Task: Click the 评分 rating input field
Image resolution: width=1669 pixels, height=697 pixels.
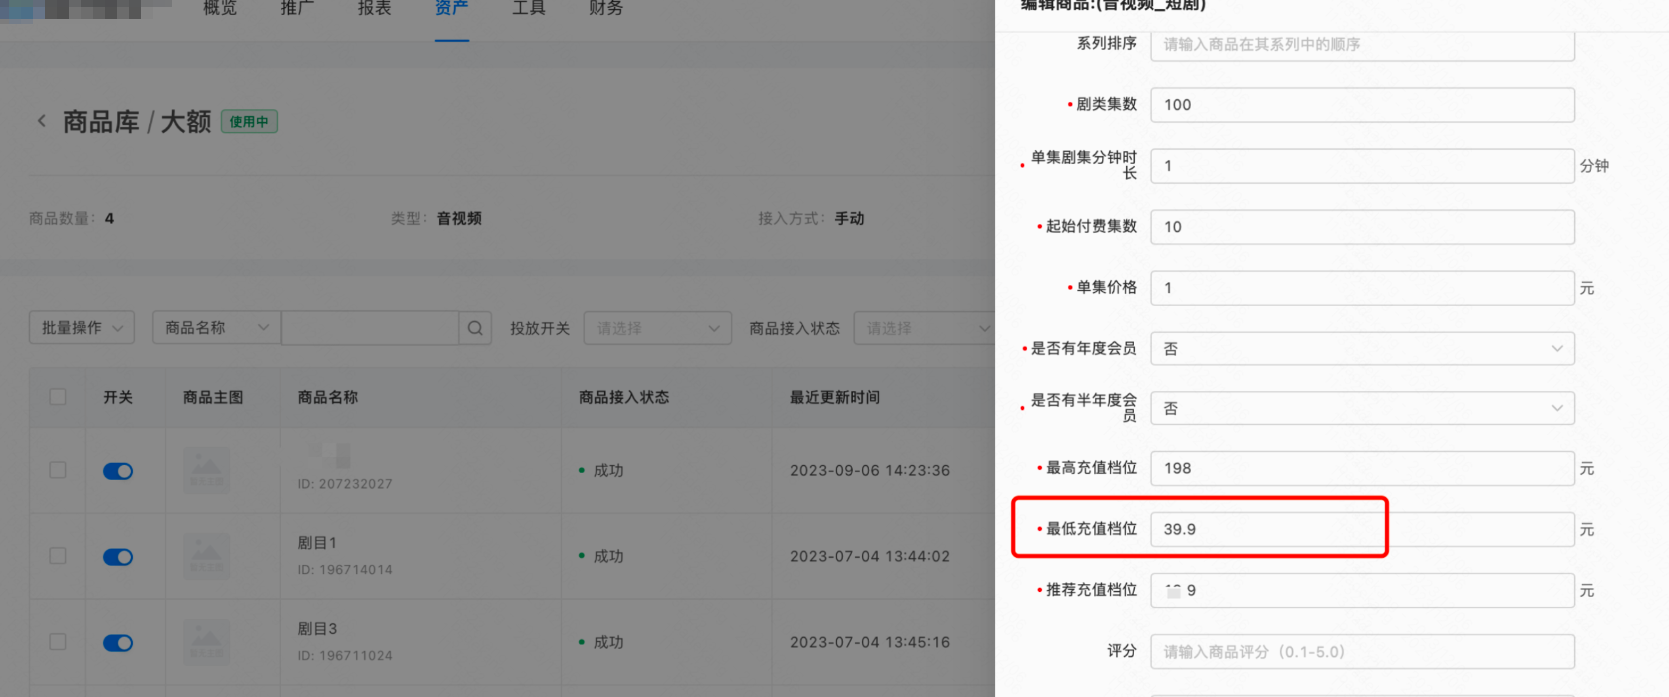Action: pyautogui.click(x=1362, y=651)
